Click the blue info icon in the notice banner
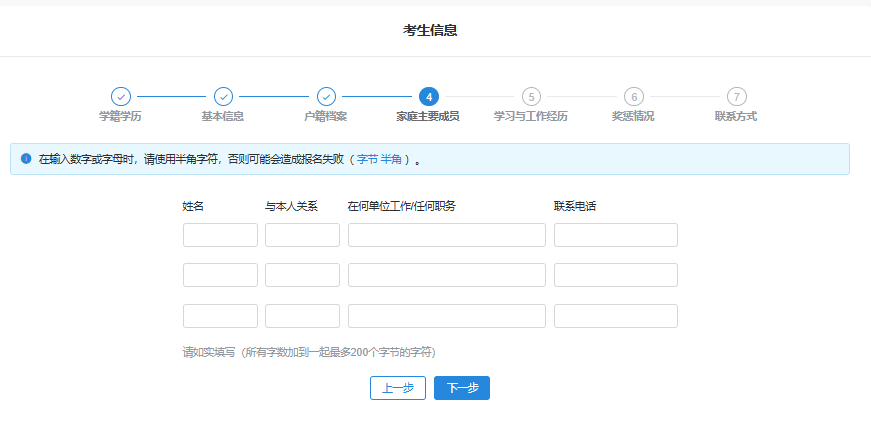 26,159
